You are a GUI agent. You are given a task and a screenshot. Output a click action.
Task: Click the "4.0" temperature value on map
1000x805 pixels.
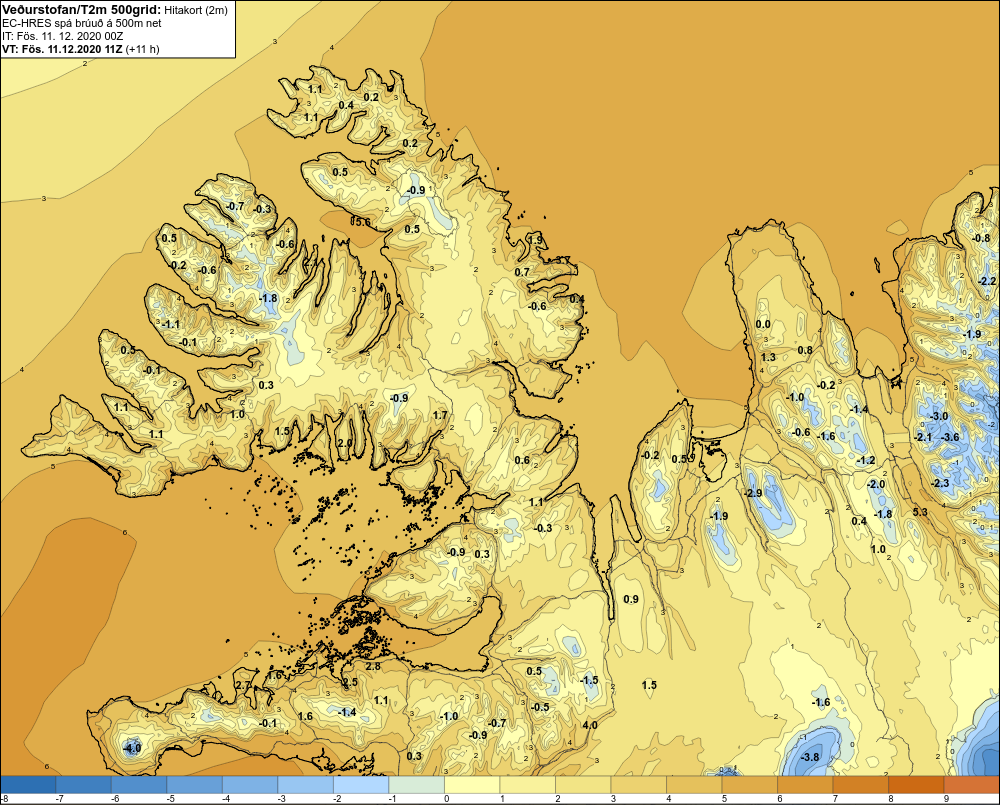pyautogui.click(x=590, y=725)
